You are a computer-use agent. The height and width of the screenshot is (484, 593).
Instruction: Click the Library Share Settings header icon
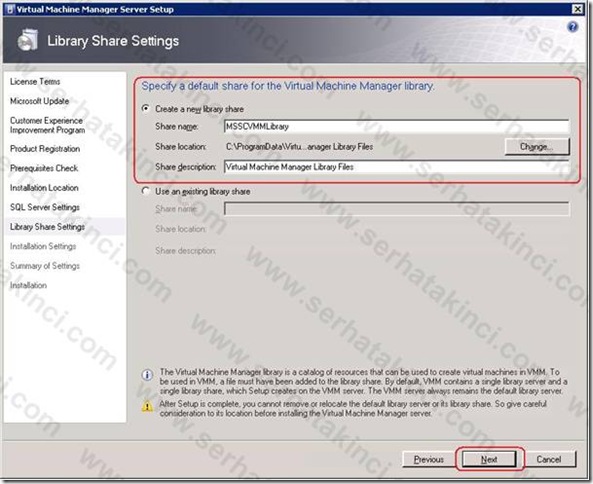tap(28, 40)
